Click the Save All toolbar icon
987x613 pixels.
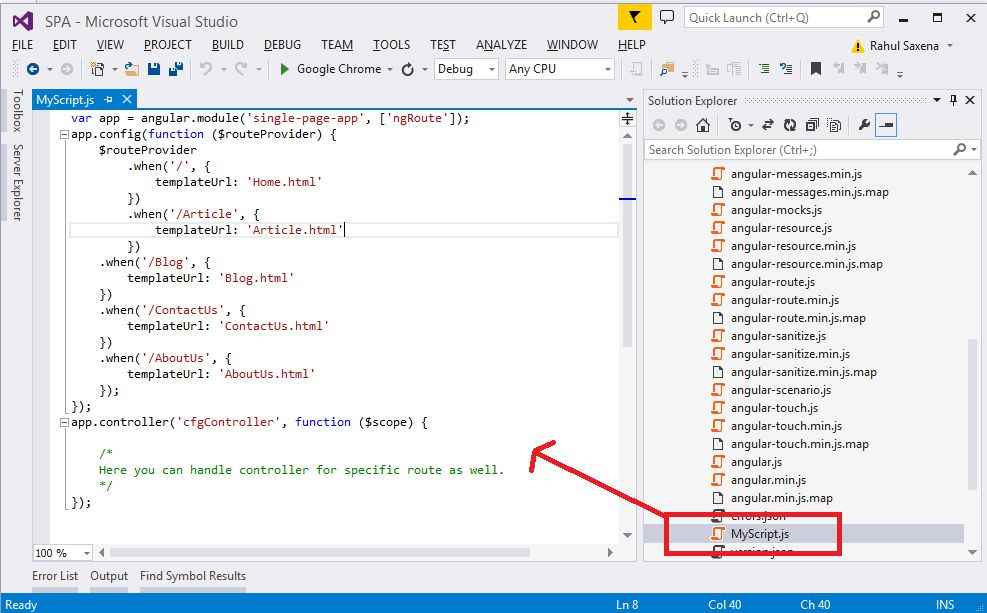coord(176,69)
